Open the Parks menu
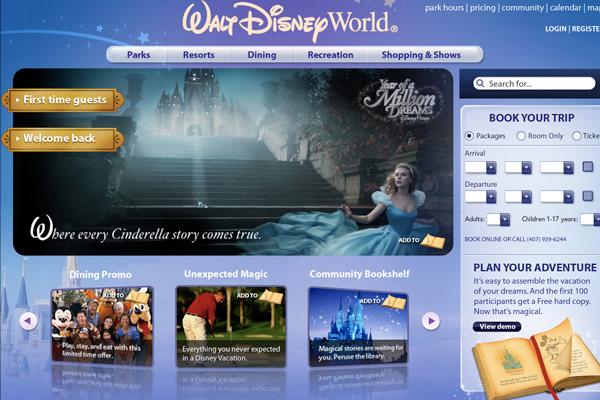 [x=139, y=55]
